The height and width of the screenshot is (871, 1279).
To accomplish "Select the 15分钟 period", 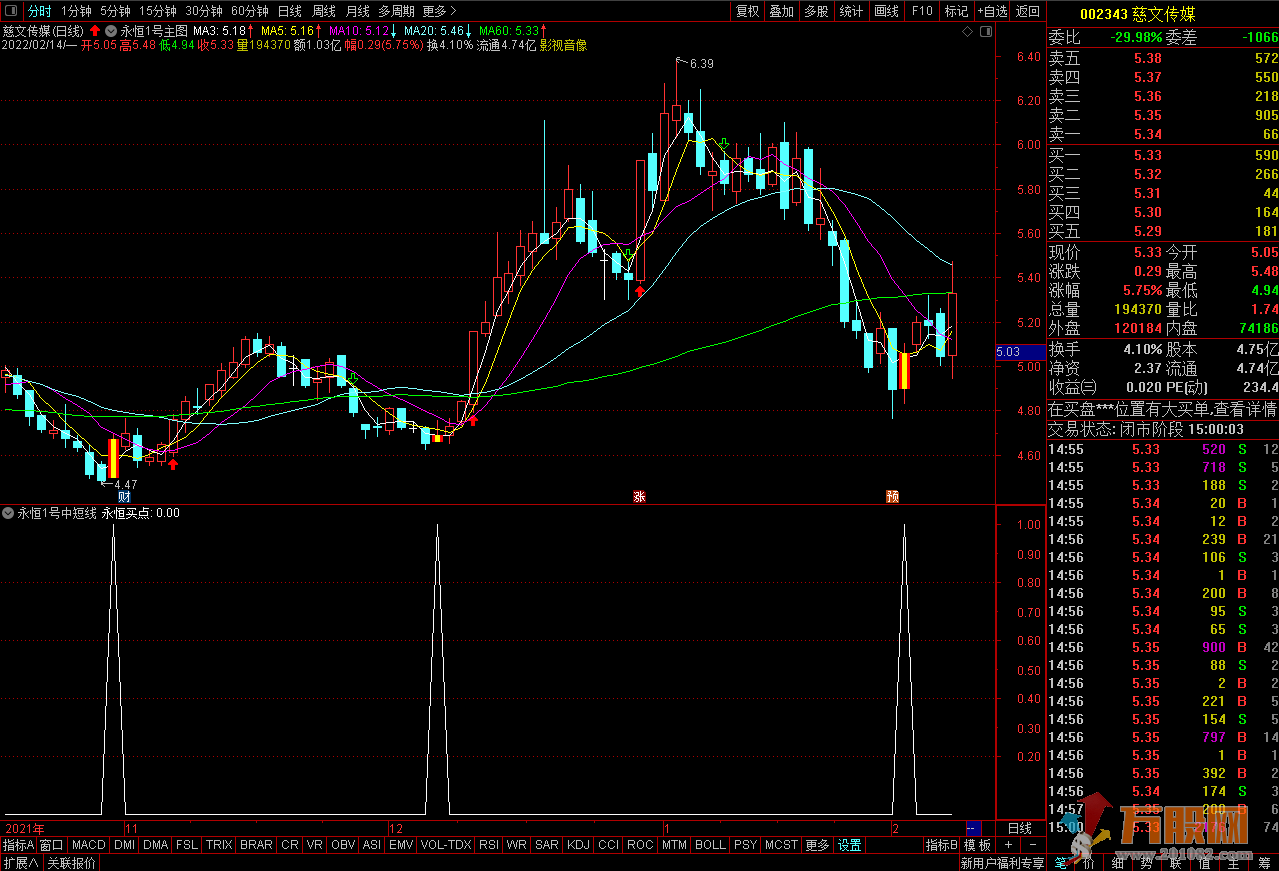I will click(158, 11).
